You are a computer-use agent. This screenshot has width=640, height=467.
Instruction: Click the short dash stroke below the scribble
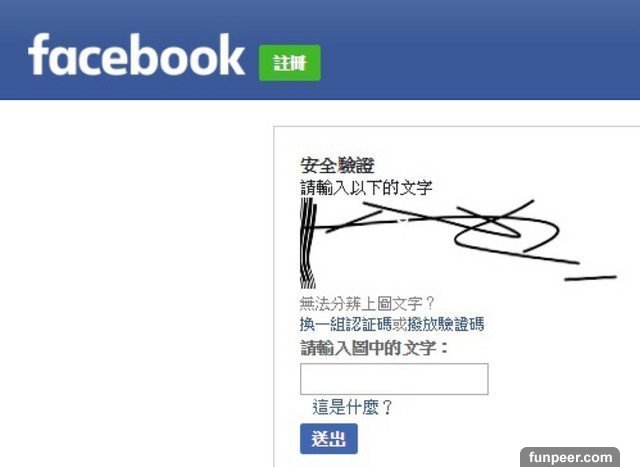590,278
